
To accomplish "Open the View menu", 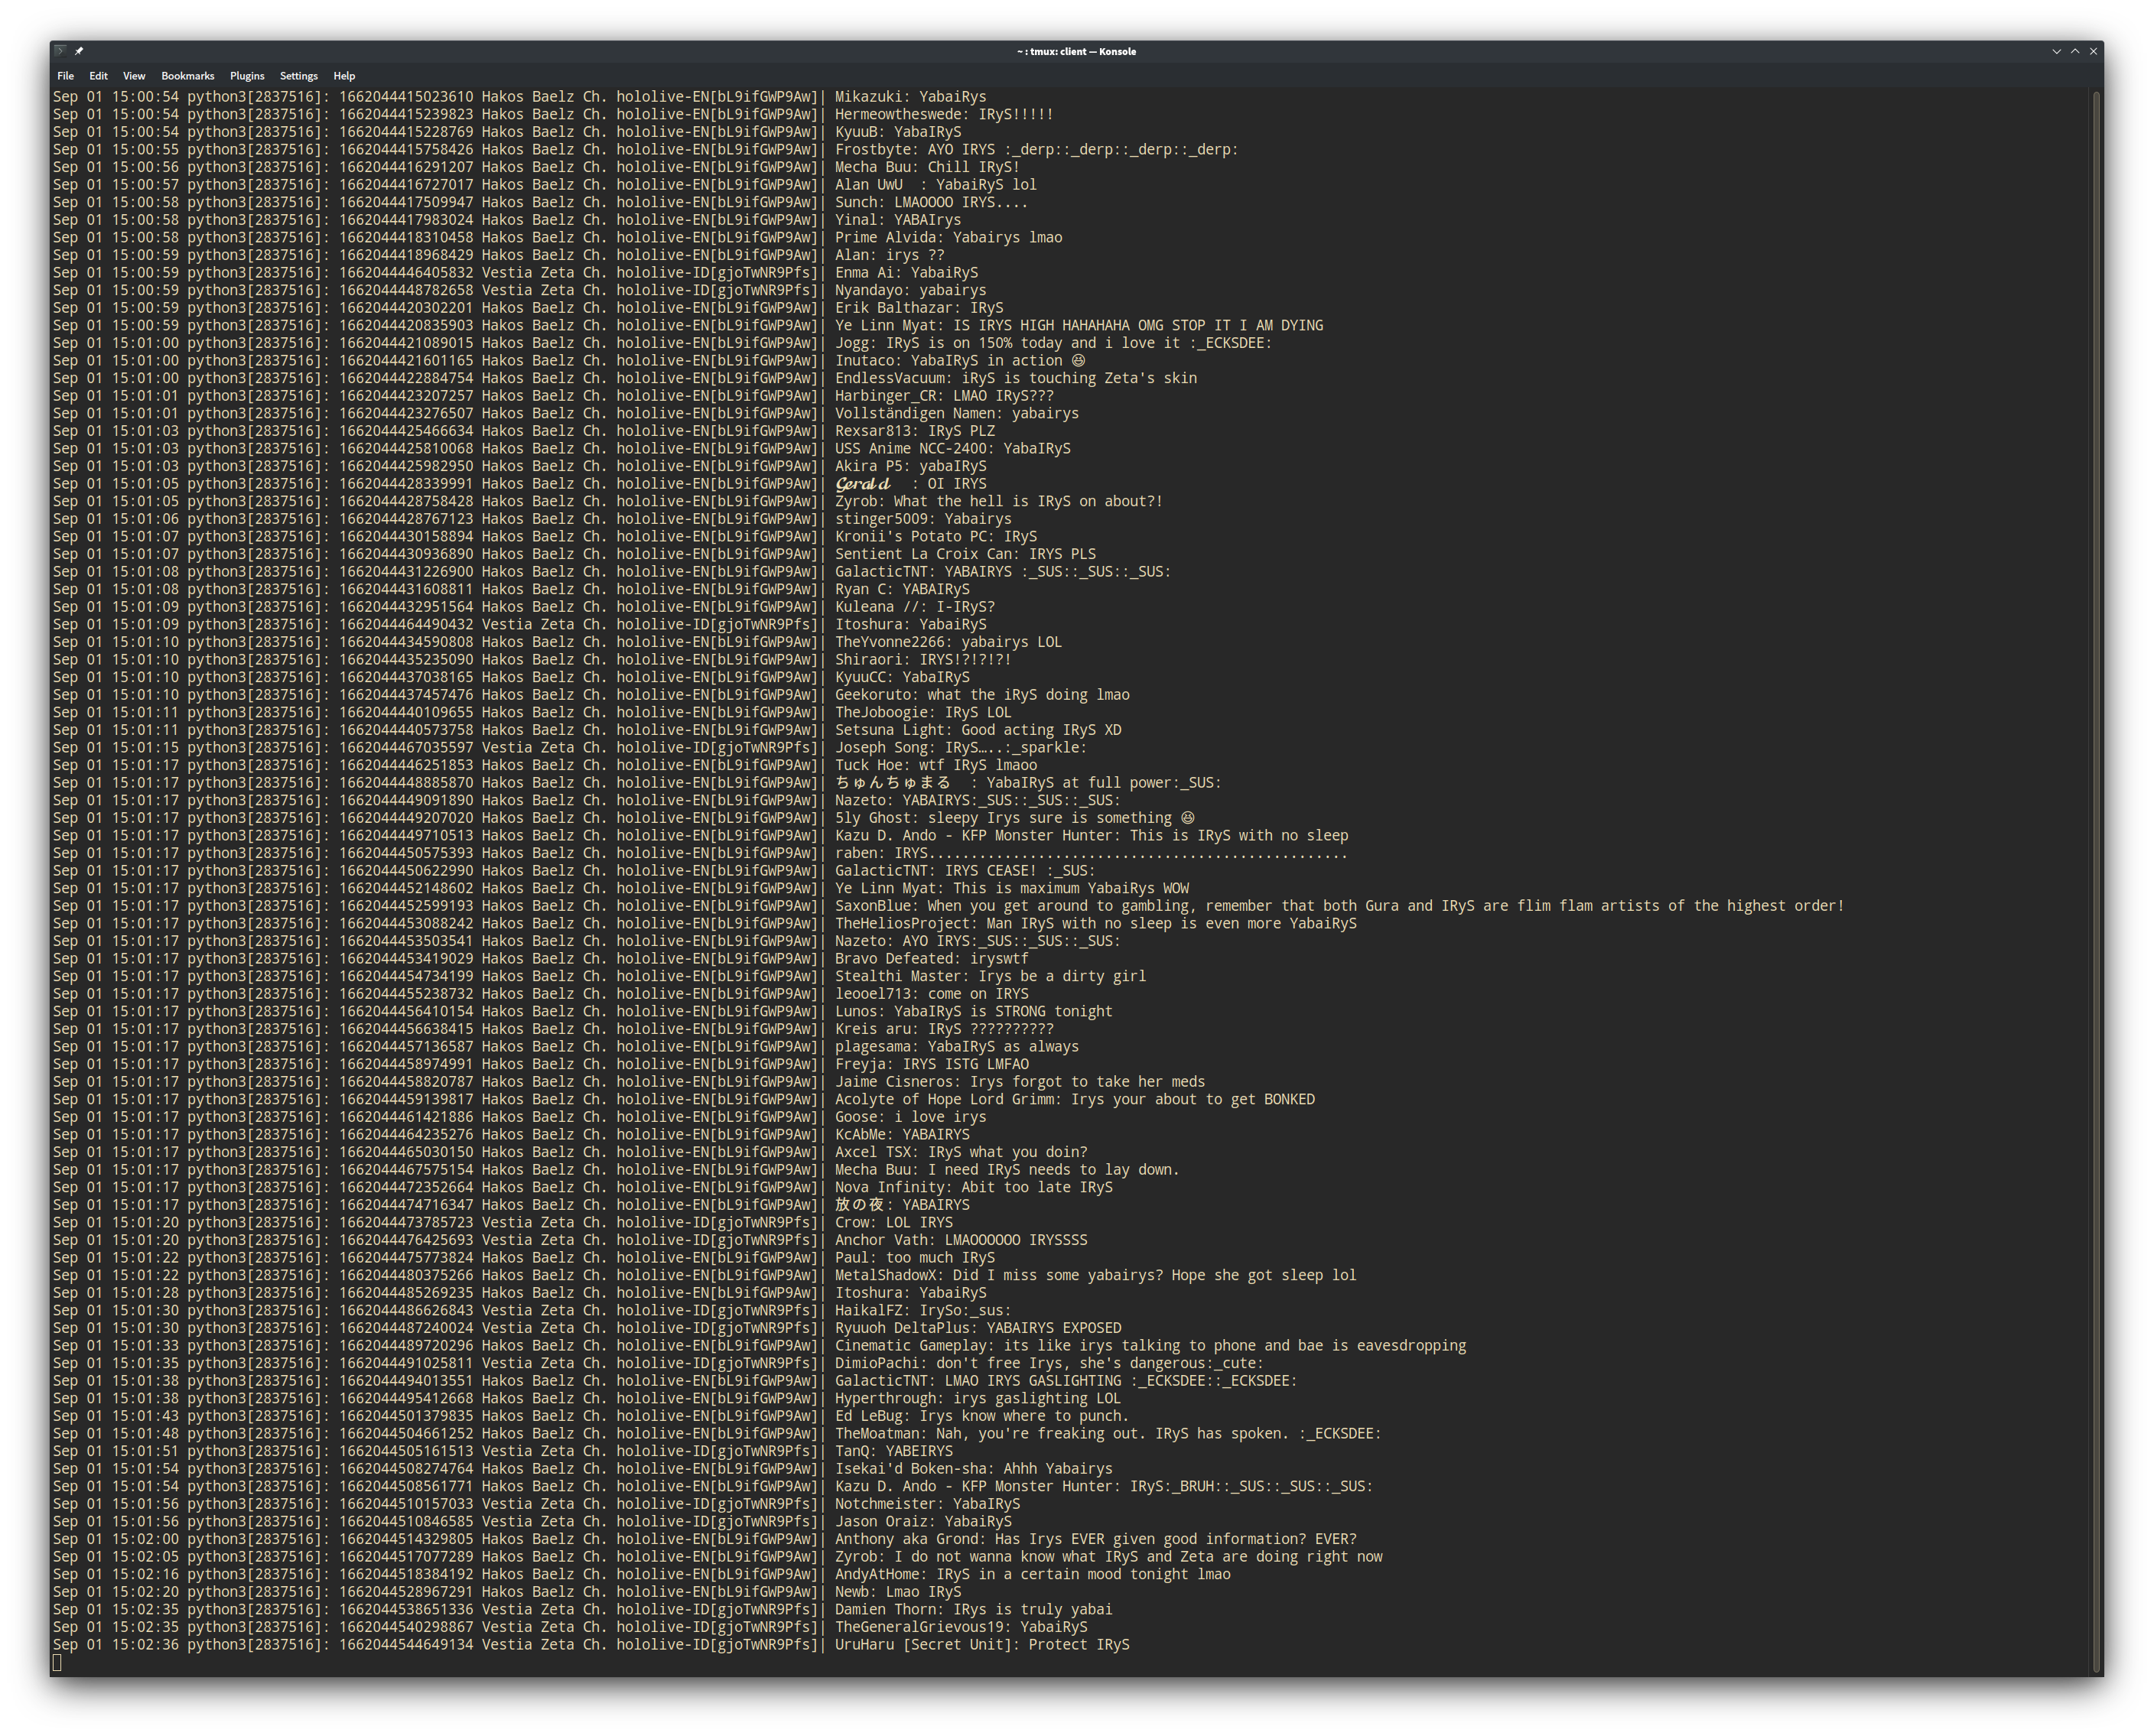I will click(x=134, y=76).
